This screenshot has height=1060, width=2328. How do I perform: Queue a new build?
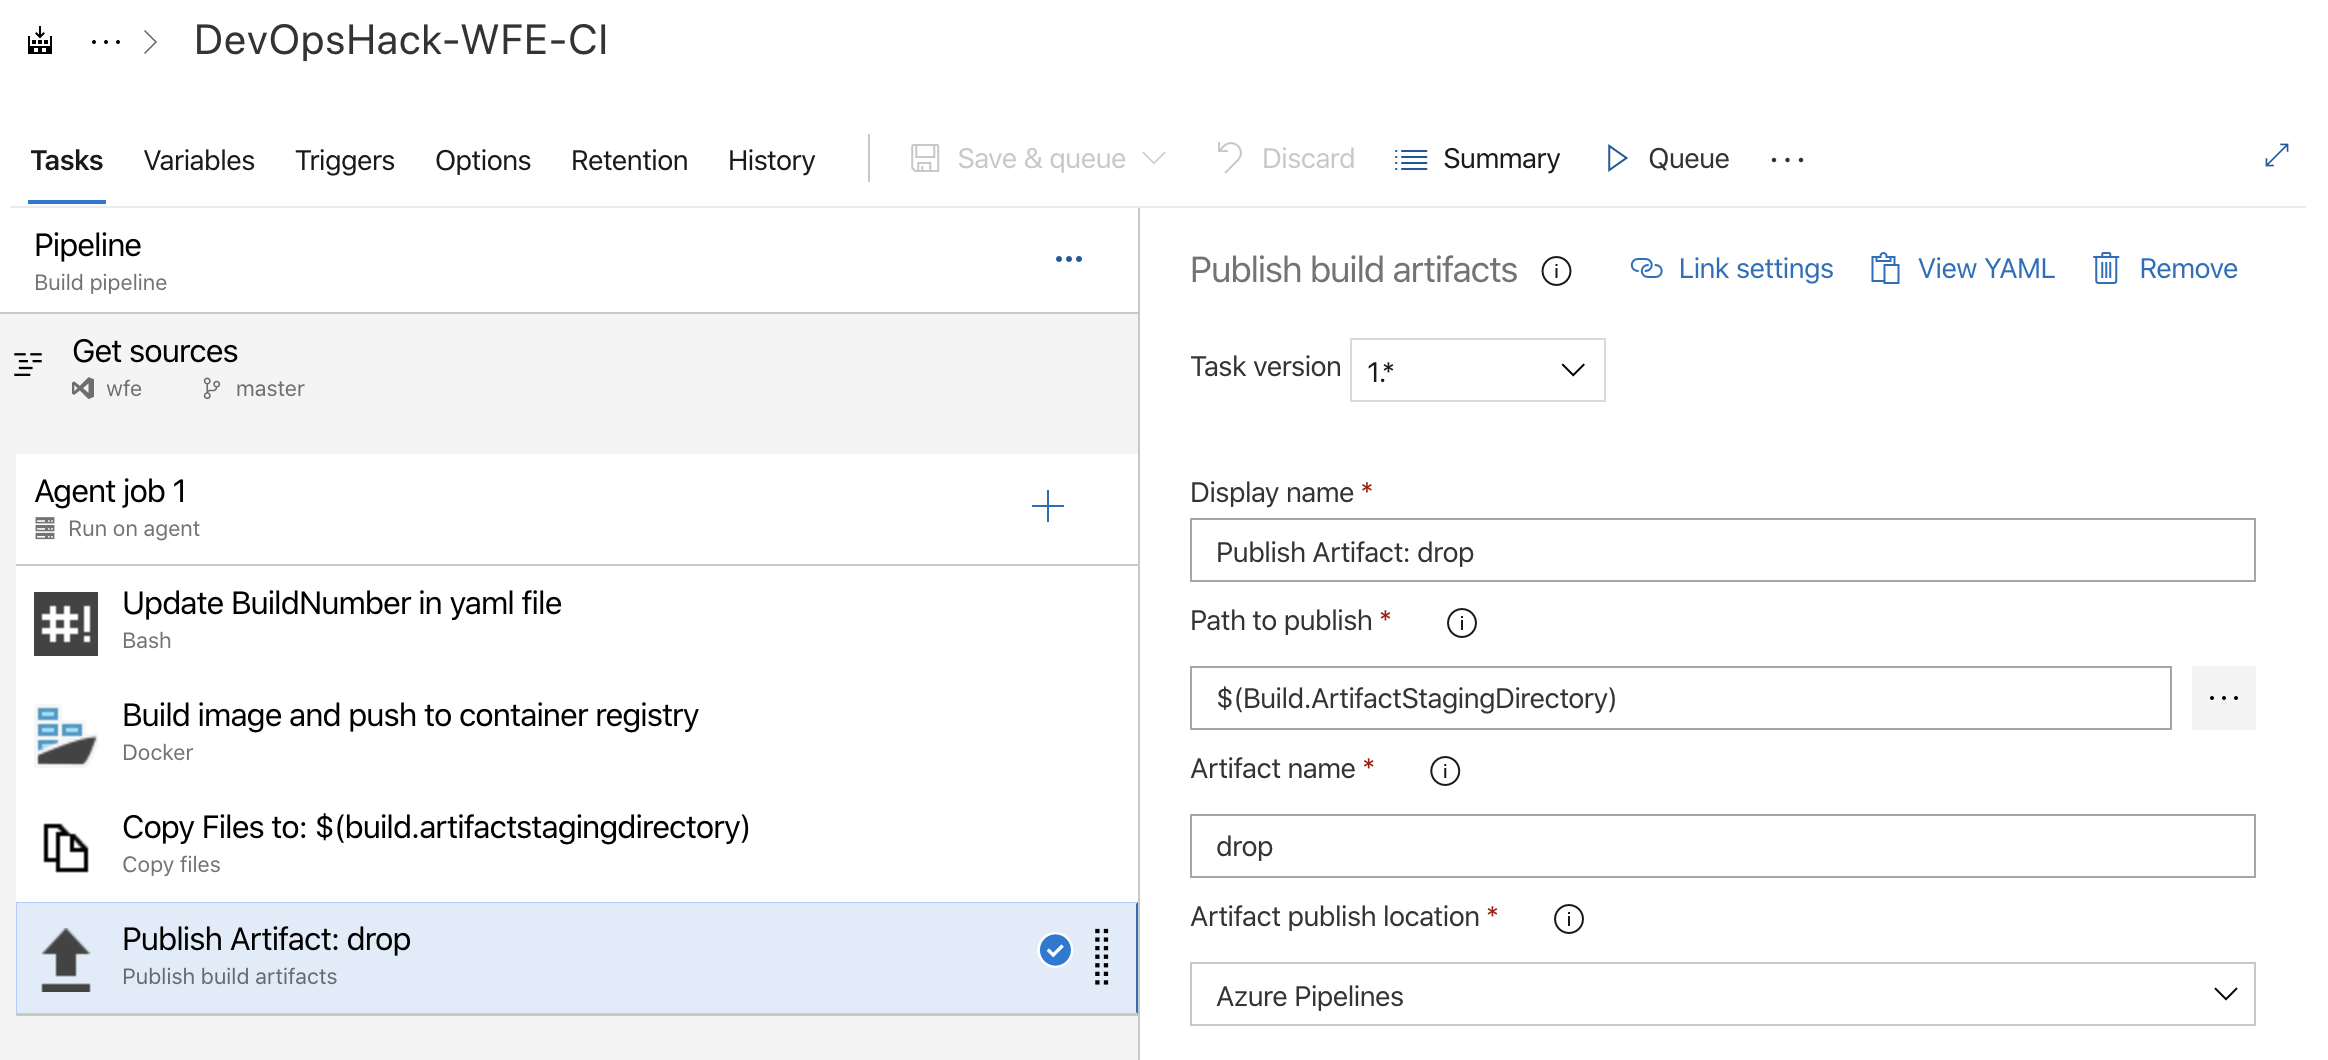[x=1688, y=158]
